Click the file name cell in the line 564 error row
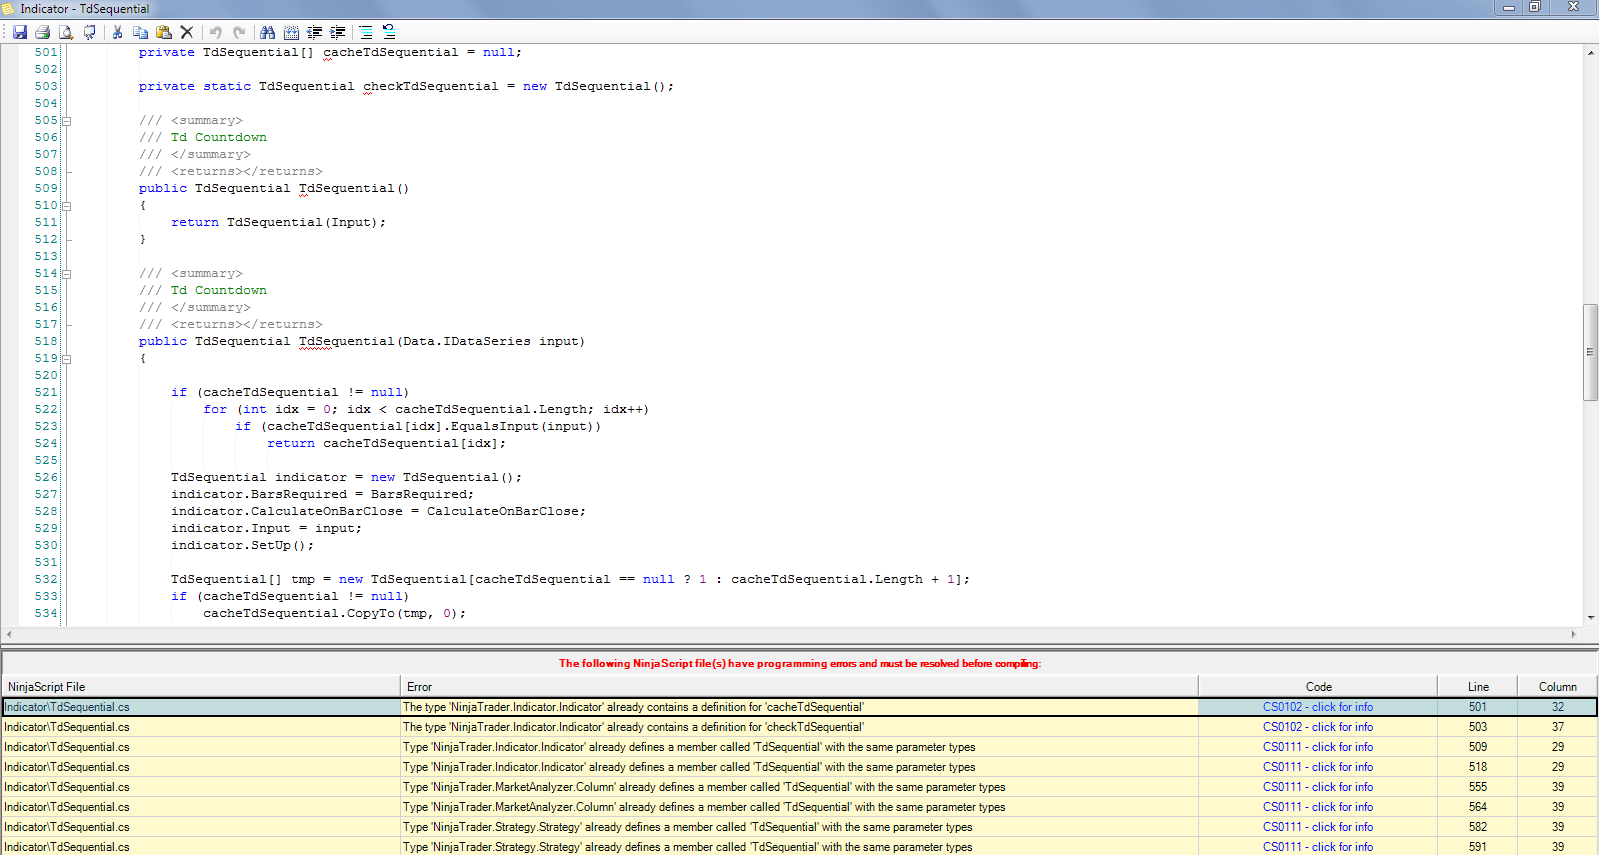The image size is (1599, 855). (x=200, y=807)
